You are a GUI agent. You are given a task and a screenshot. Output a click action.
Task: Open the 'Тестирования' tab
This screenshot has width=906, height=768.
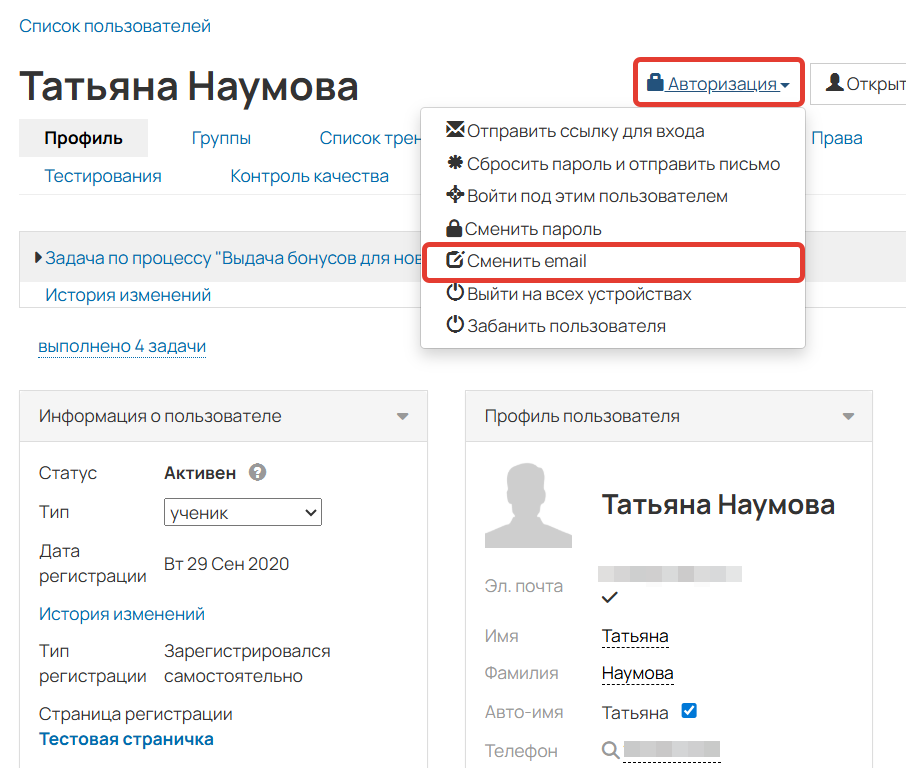(101, 175)
